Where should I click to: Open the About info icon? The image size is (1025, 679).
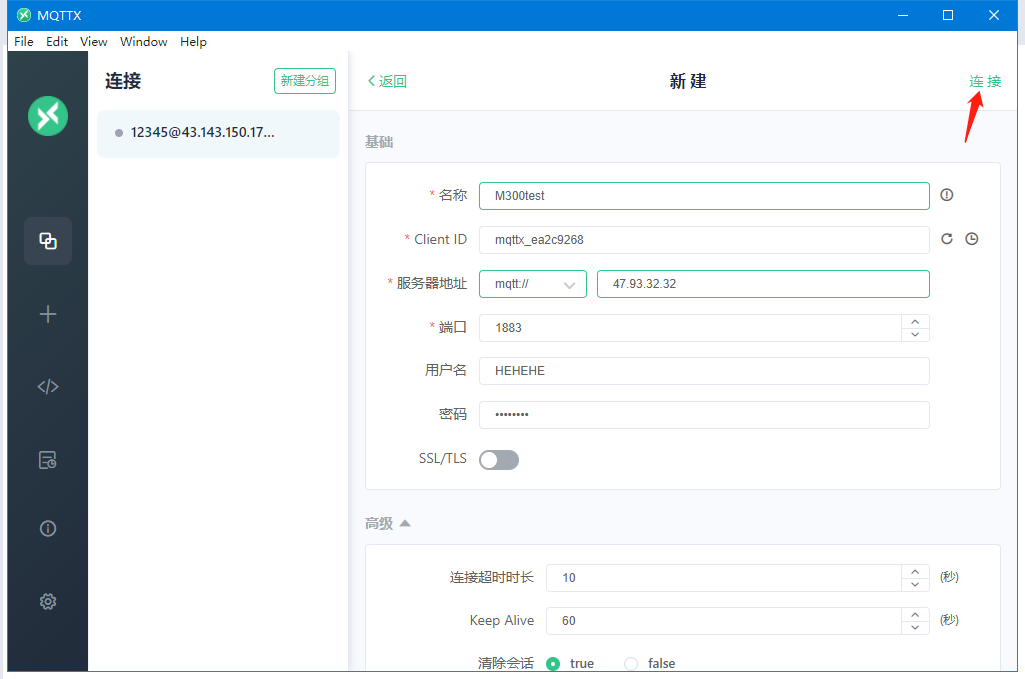(48, 528)
